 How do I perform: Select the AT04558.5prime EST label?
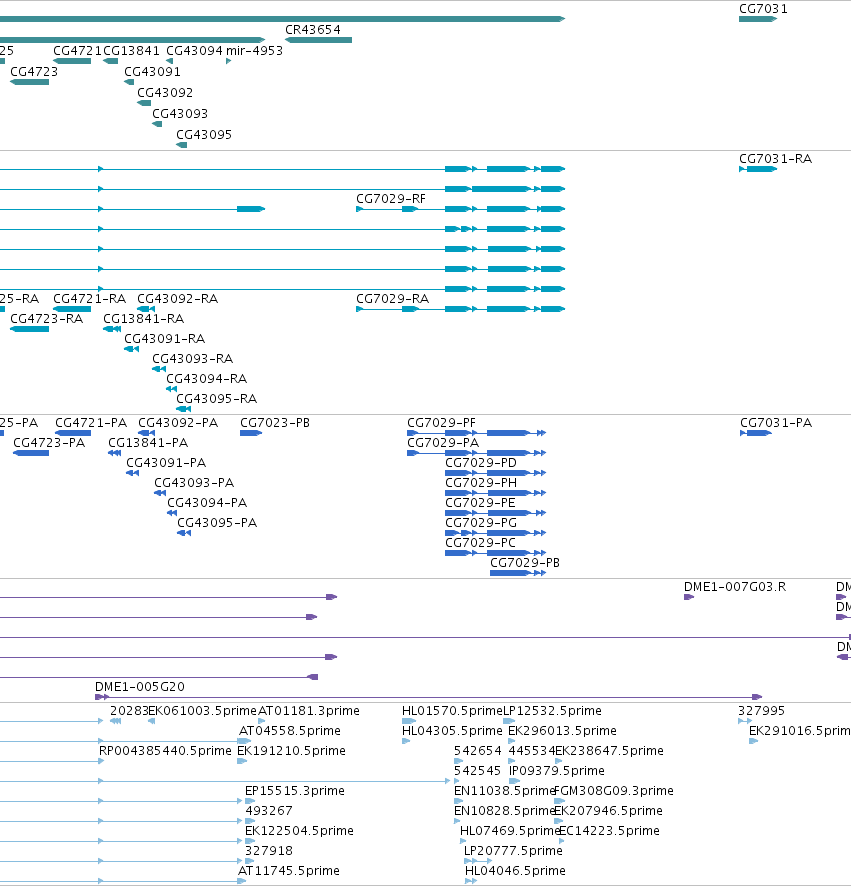pyautogui.click(x=290, y=731)
